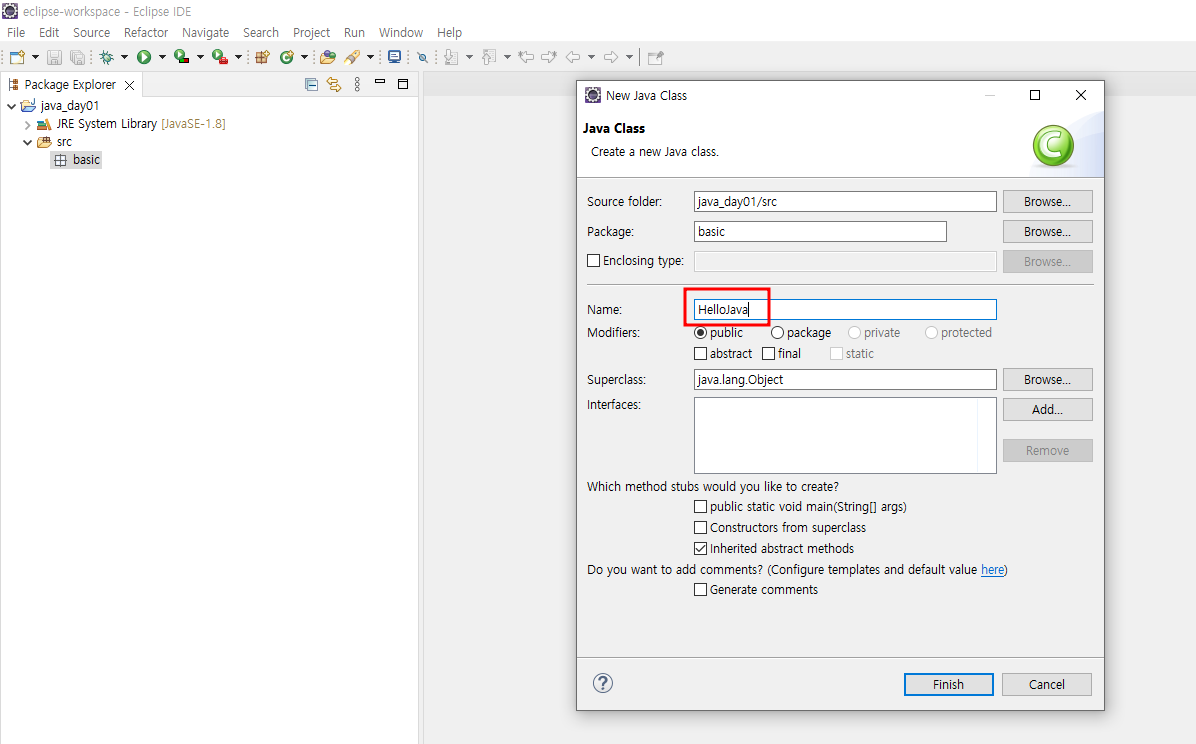Open the Coverage dropdown arrow
This screenshot has width=1196, height=744.
click(200, 57)
